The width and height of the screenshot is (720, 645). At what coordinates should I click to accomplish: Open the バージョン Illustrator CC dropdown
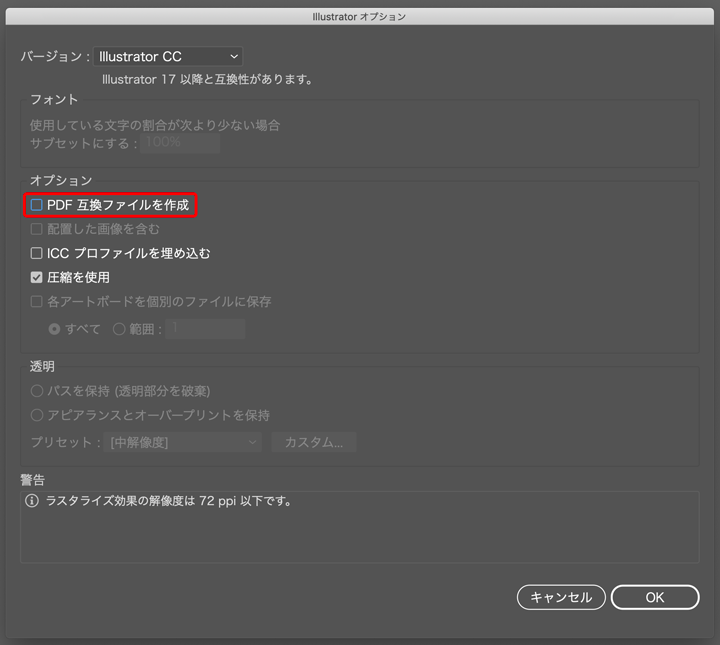point(168,56)
